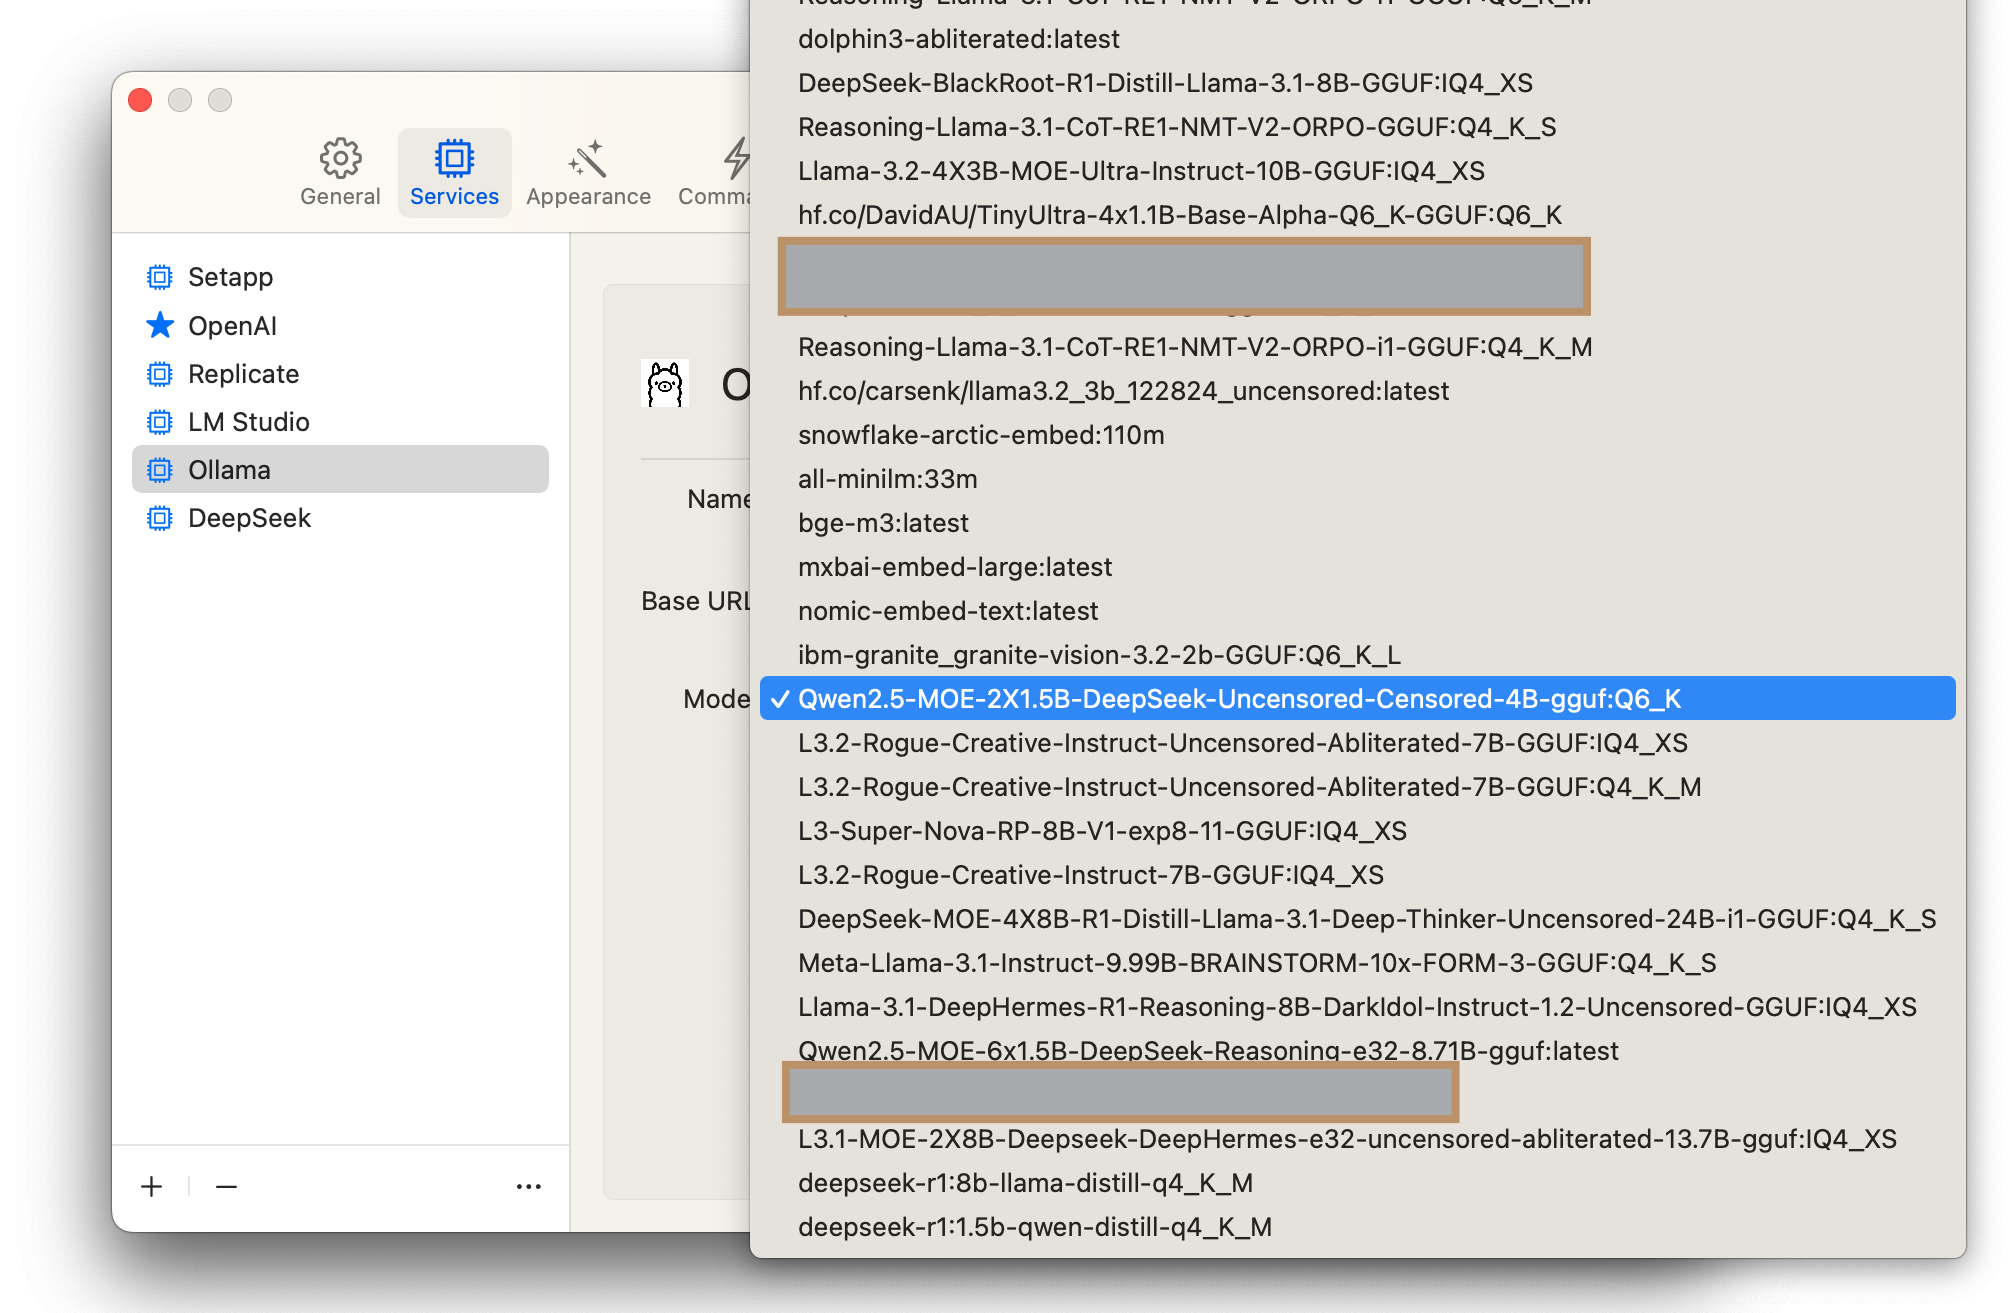Select checked Qwen2.5-MOE-2X1.5B-DeepSeek-Uncensored-Censored-4B model

[1358, 699]
